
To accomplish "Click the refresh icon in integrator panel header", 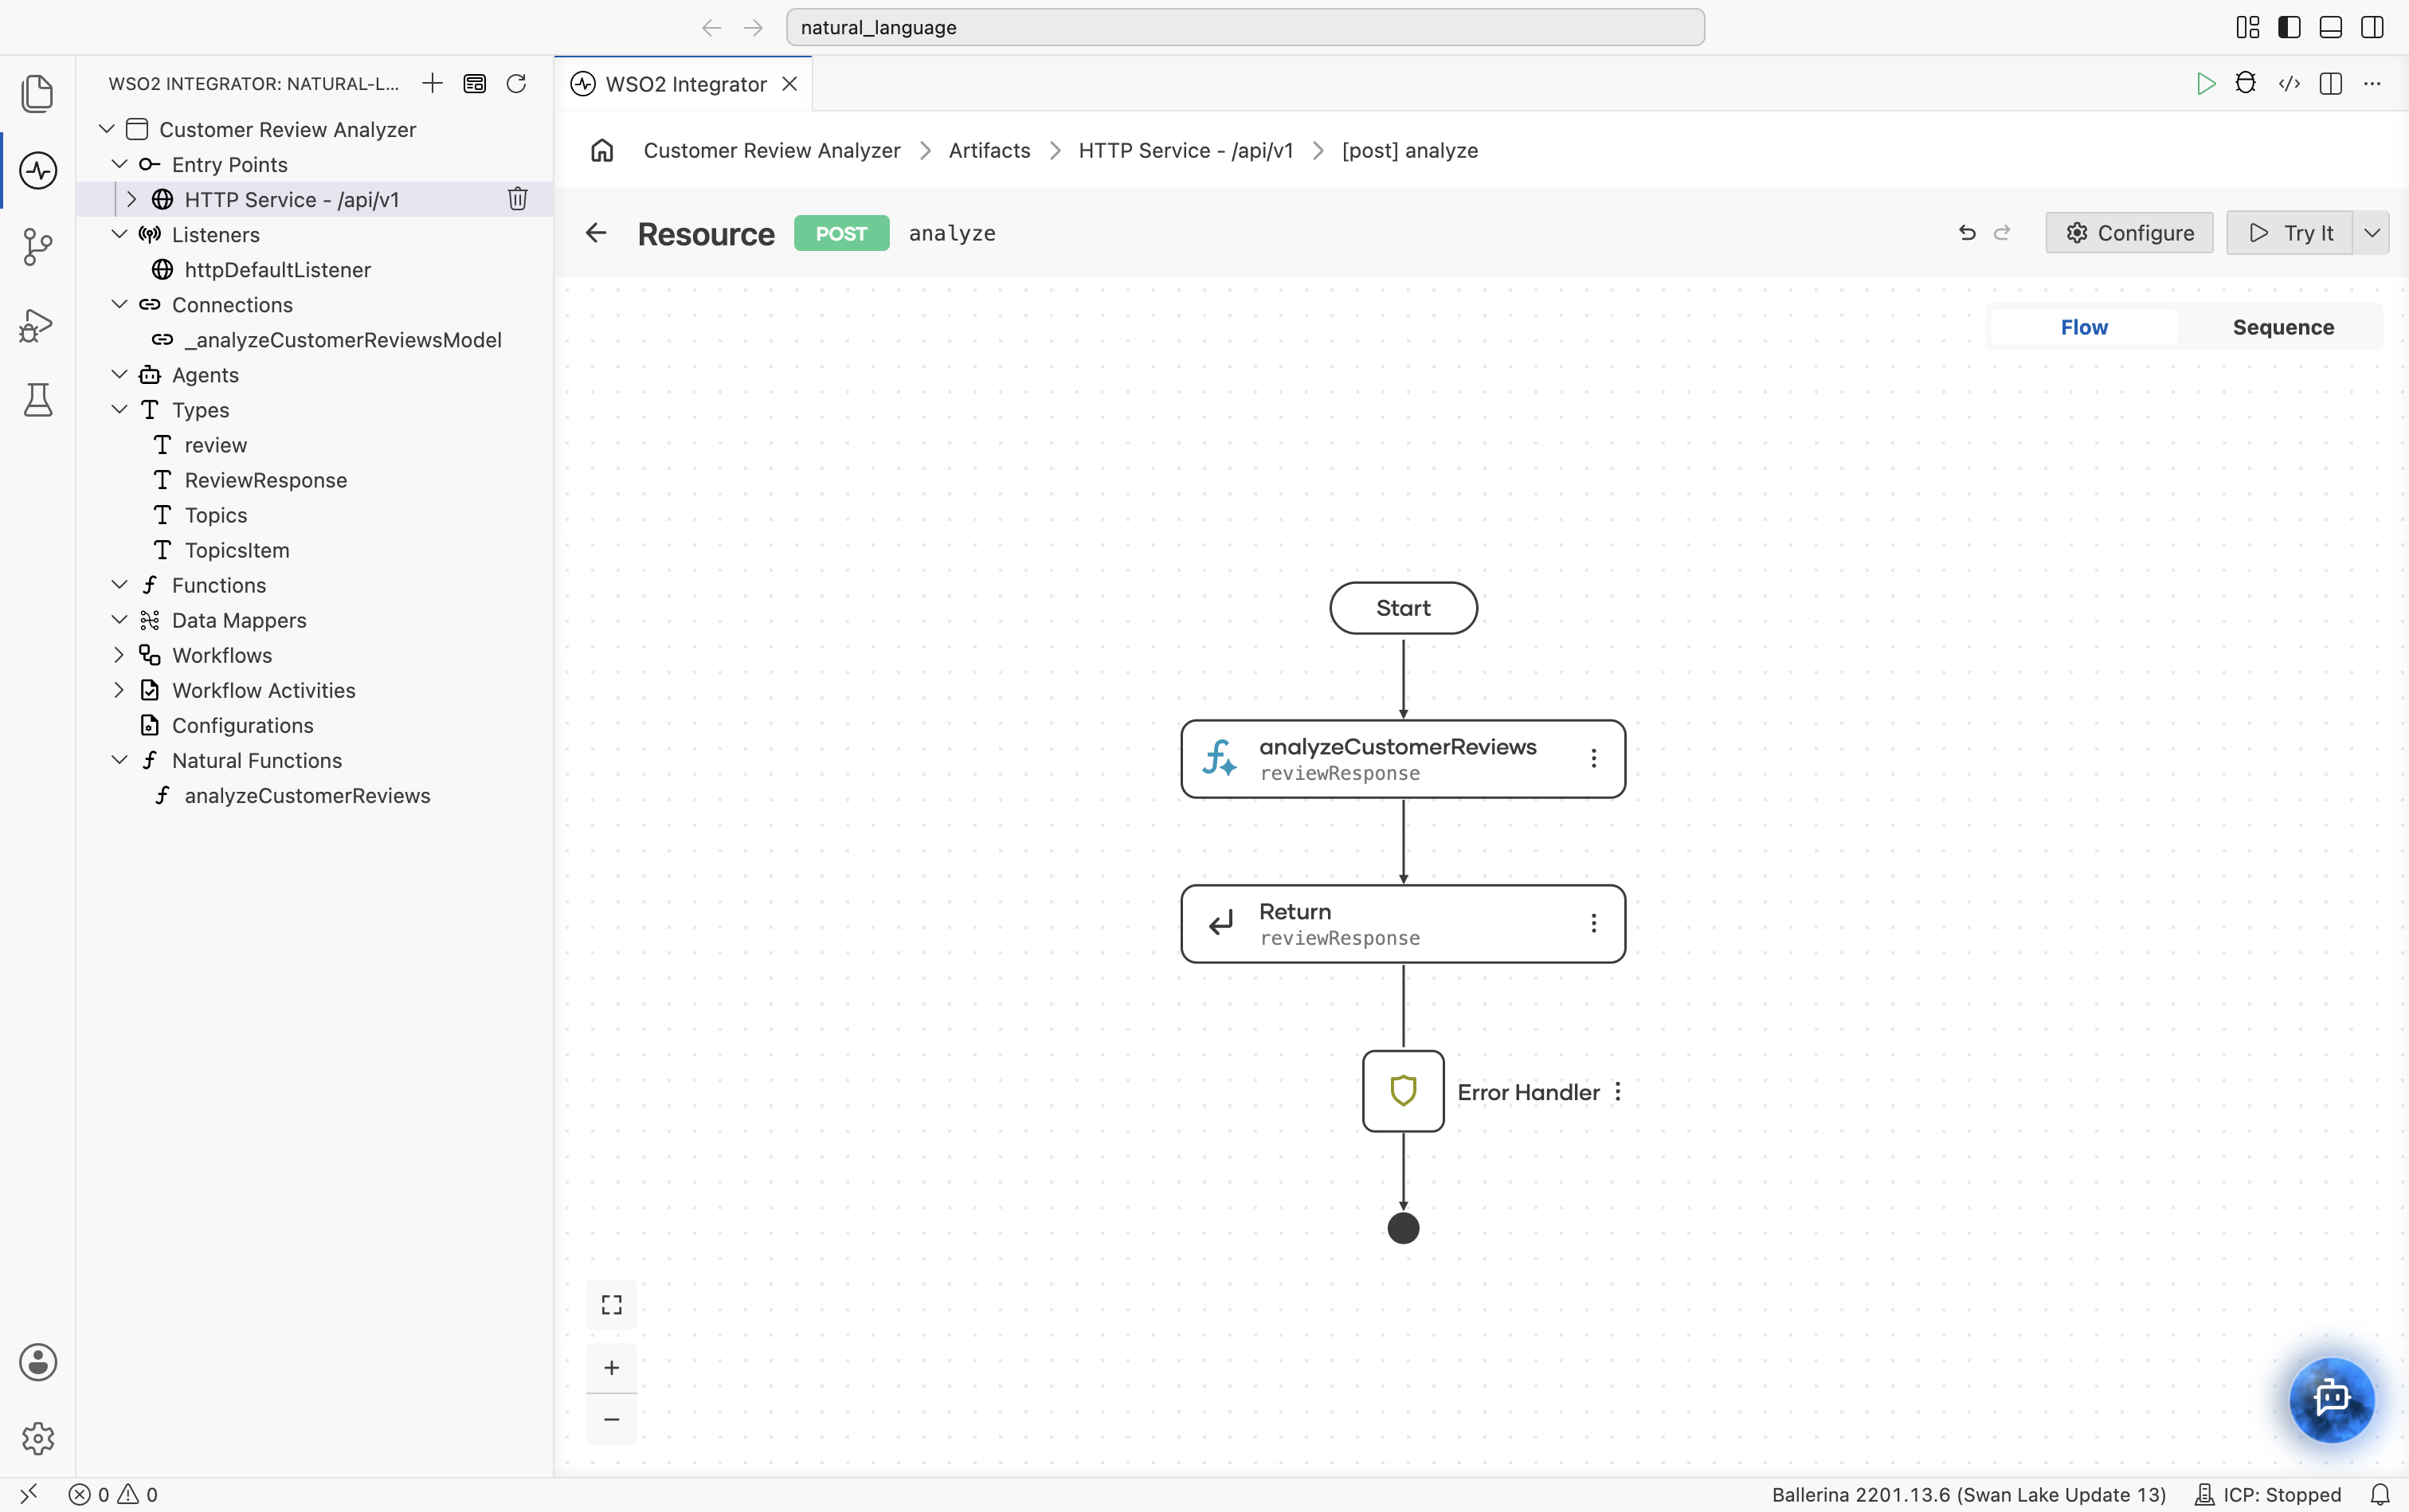I will point(516,83).
